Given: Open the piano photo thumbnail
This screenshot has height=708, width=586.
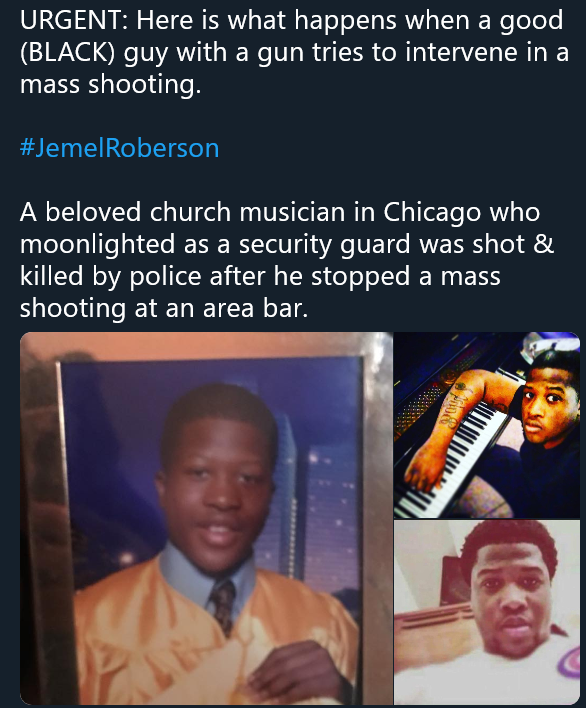Looking at the screenshot, I should (487, 425).
